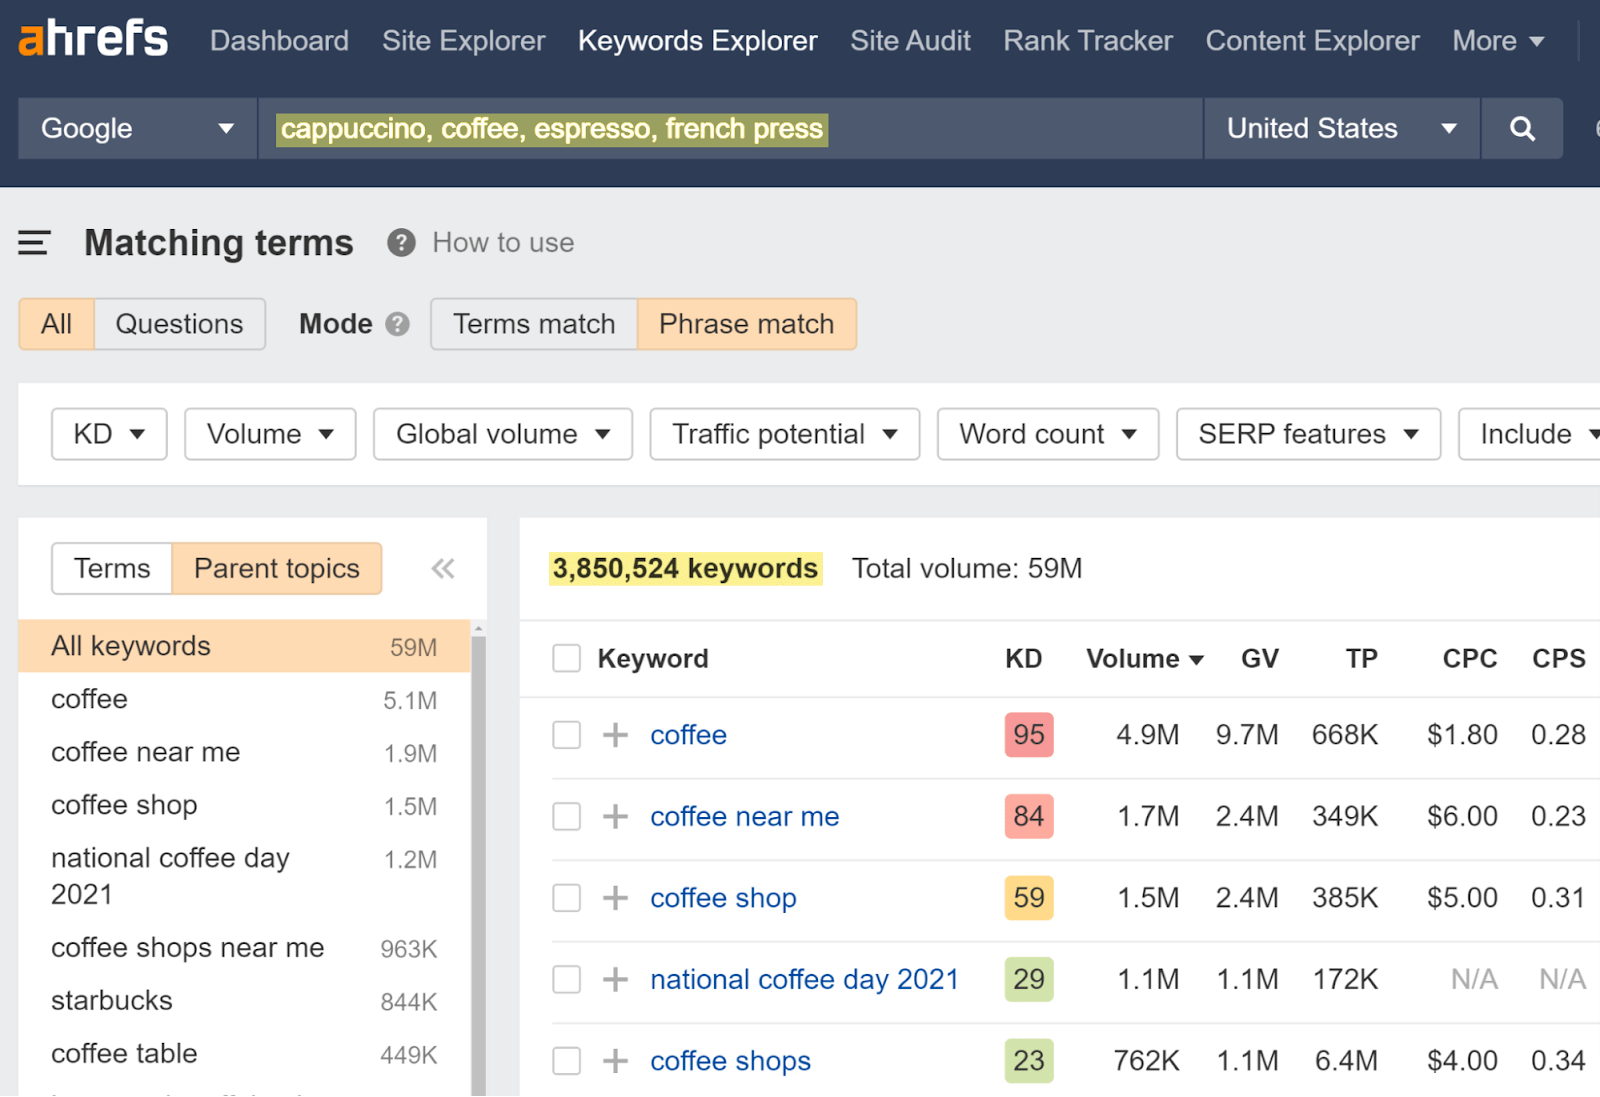Expand the United States country selector
Viewport: 1600px width, 1097px height.
tap(1340, 129)
